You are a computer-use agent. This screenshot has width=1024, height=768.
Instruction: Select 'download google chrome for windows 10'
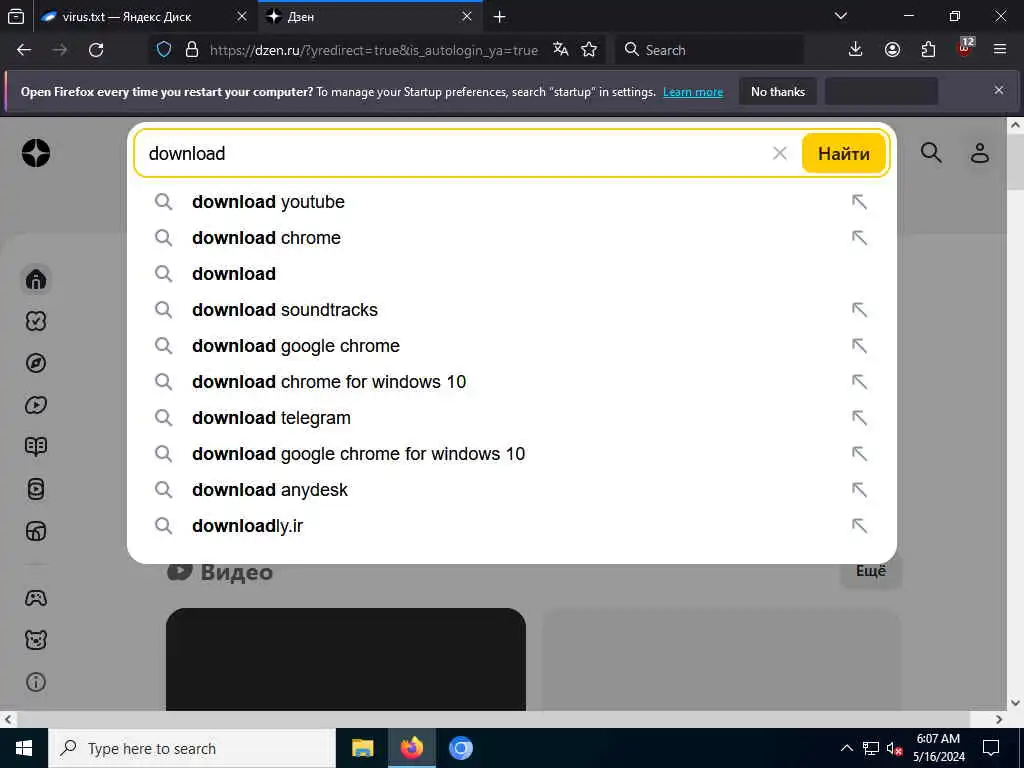point(511,454)
